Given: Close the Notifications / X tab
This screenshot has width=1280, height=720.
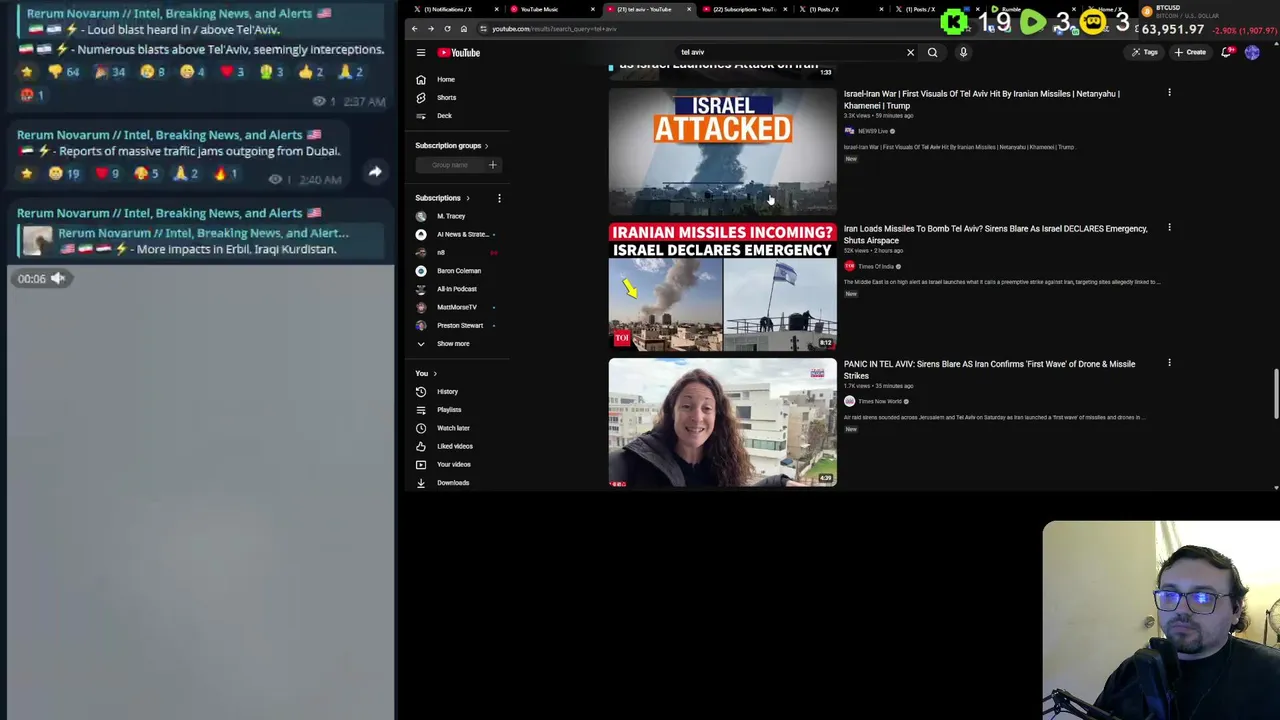Looking at the screenshot, I should point(496,9).
